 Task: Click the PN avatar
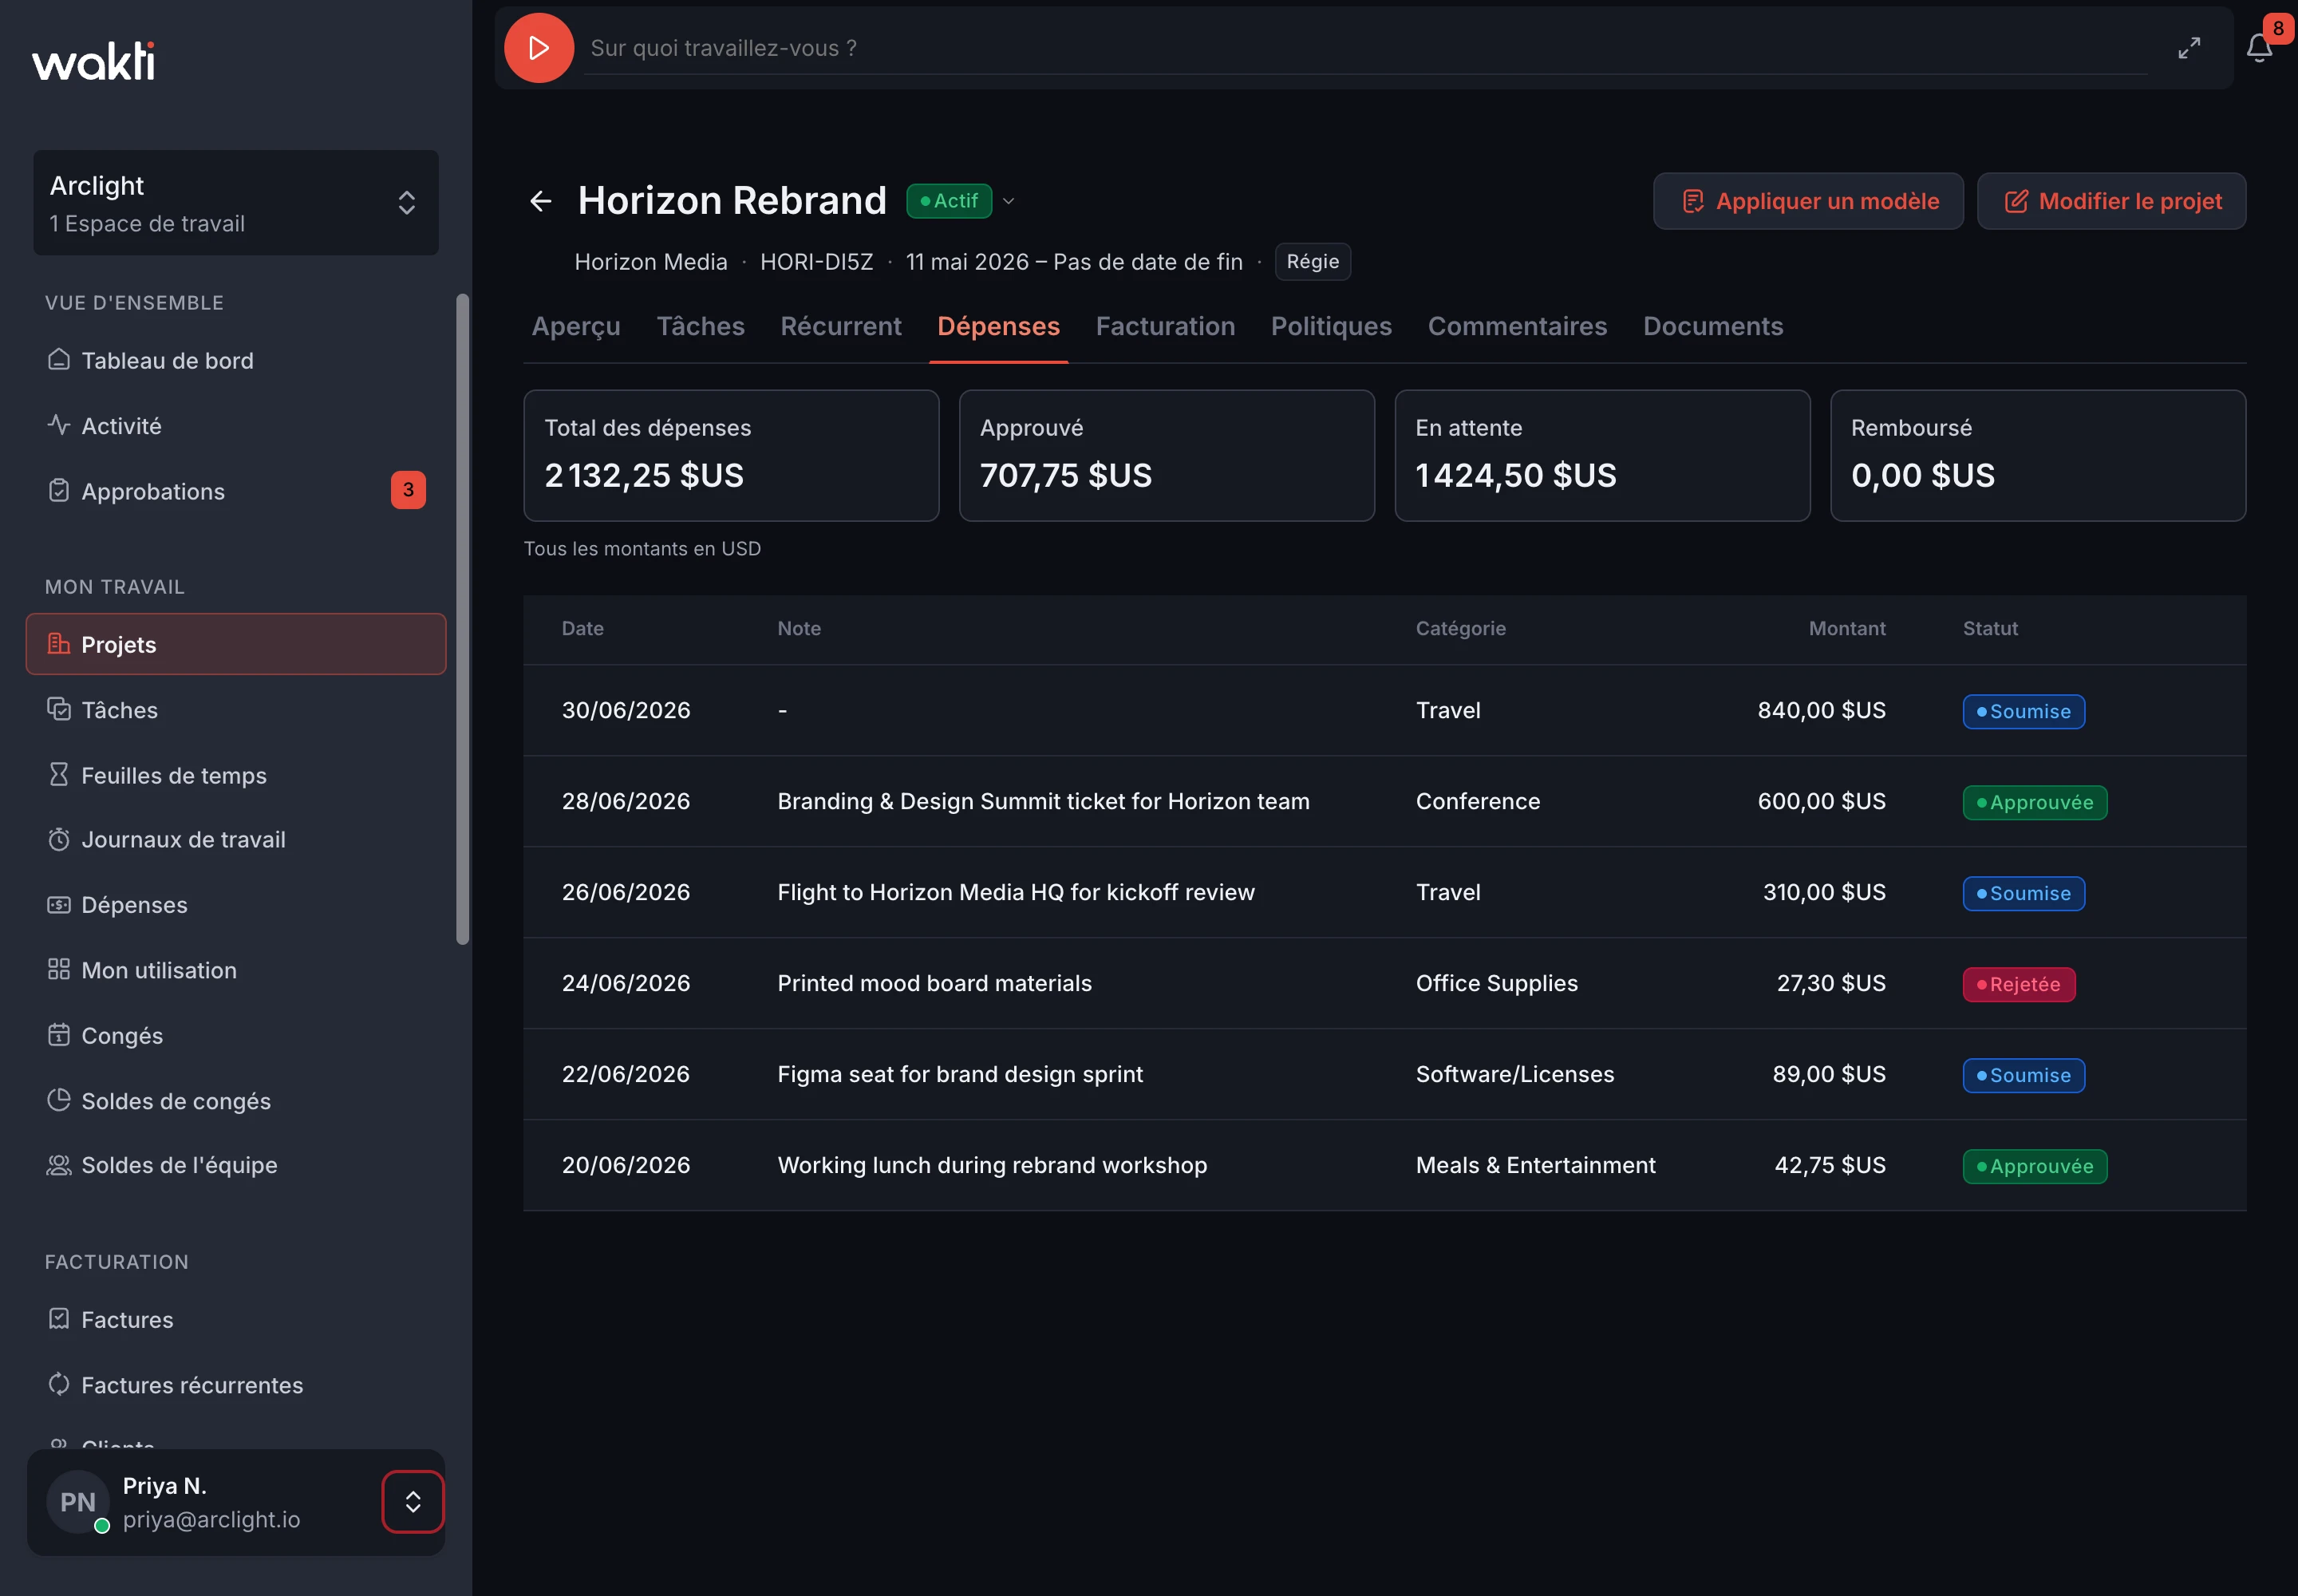coord(77,1501)
